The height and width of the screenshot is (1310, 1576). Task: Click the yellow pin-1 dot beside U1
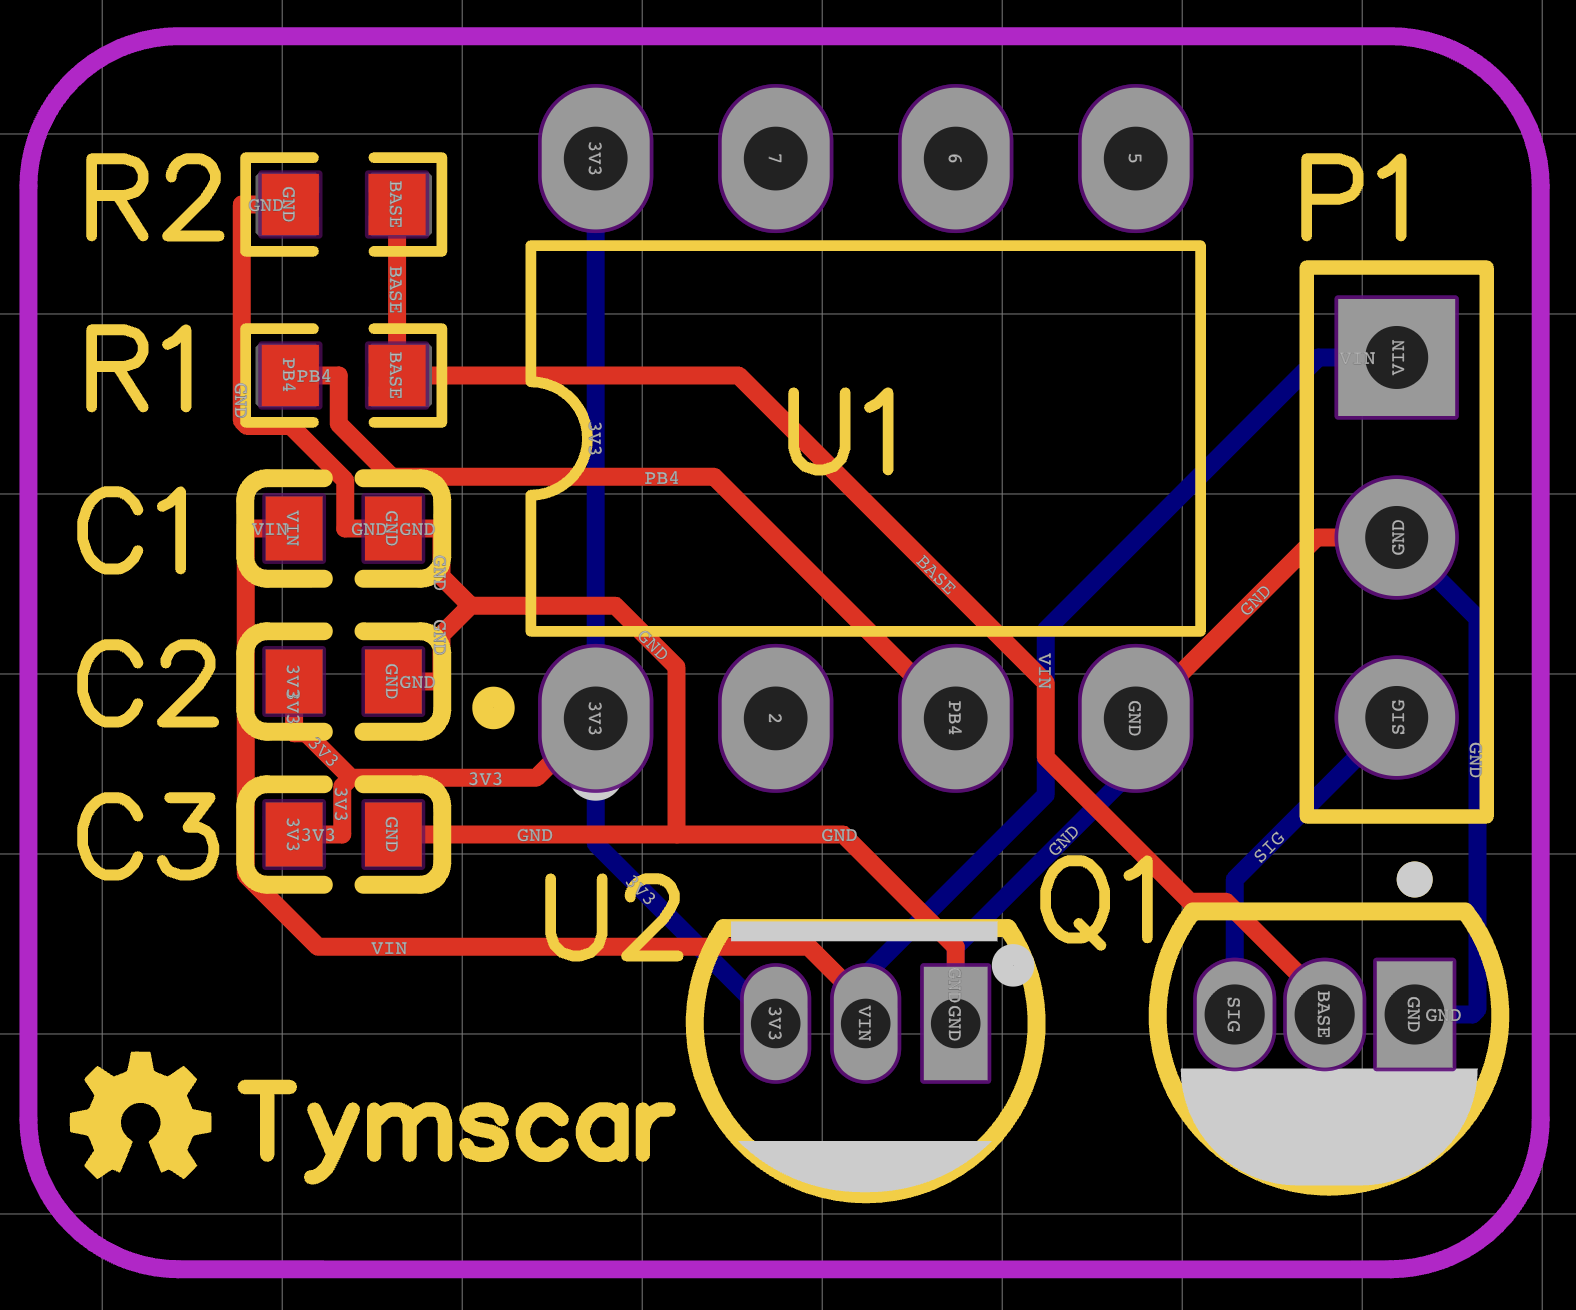tap(493, 708)
